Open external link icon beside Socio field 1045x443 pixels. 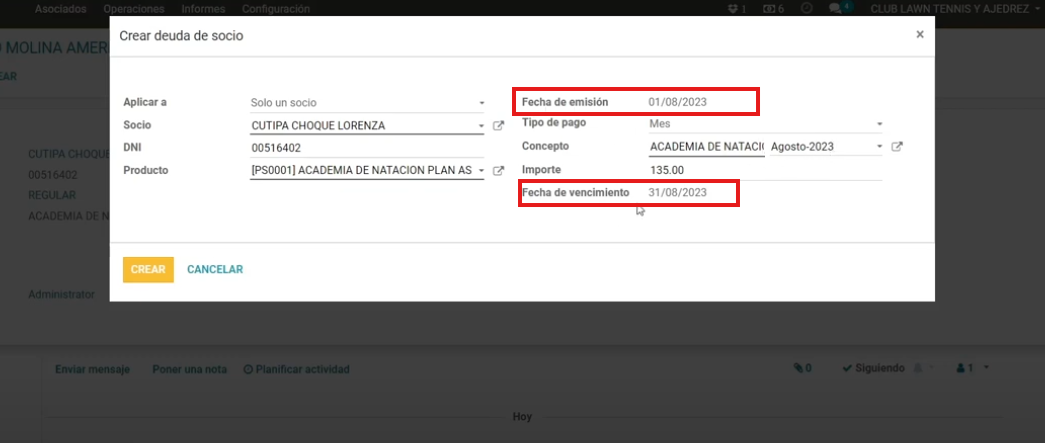[x=498, y=125]
